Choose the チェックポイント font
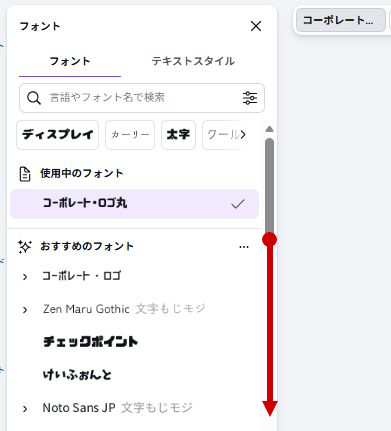Image resolution: width=391 pixels, height=431 pixels. [90, 342]
